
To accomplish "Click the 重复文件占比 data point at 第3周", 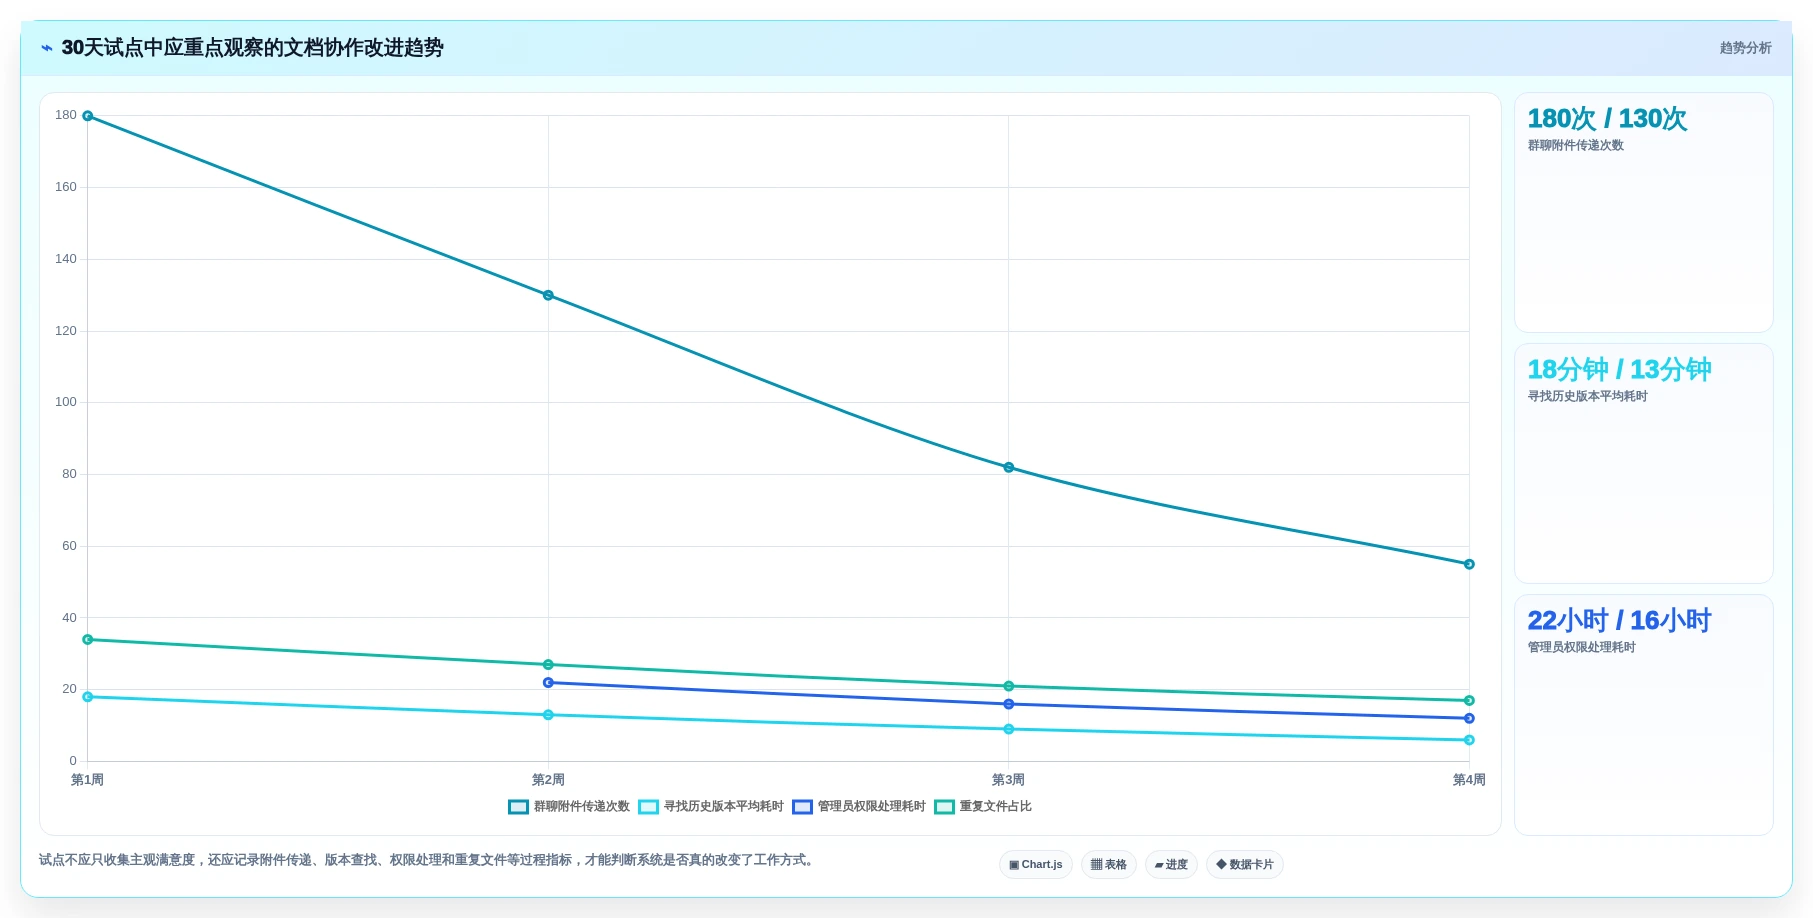I will tap(1009, 686).
